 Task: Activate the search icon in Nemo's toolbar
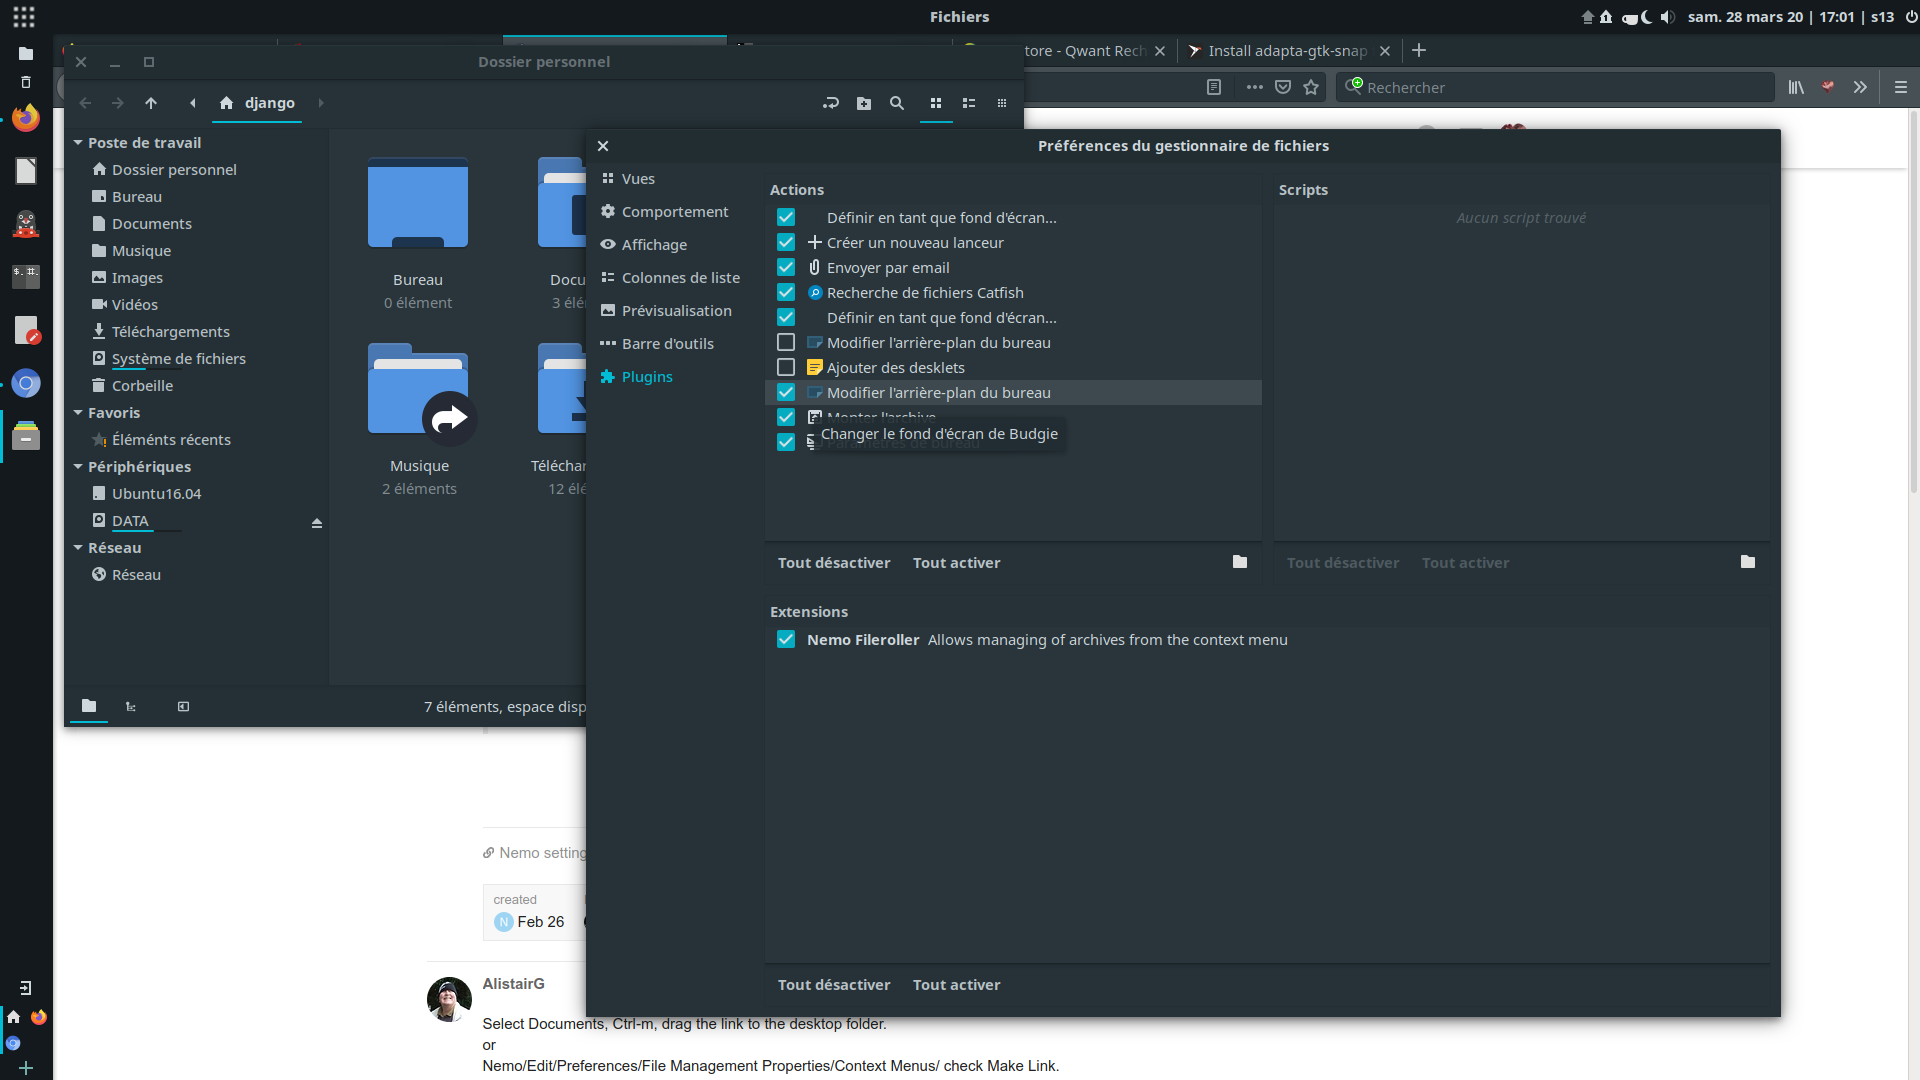pyautogui.click(x=896, y=103)
